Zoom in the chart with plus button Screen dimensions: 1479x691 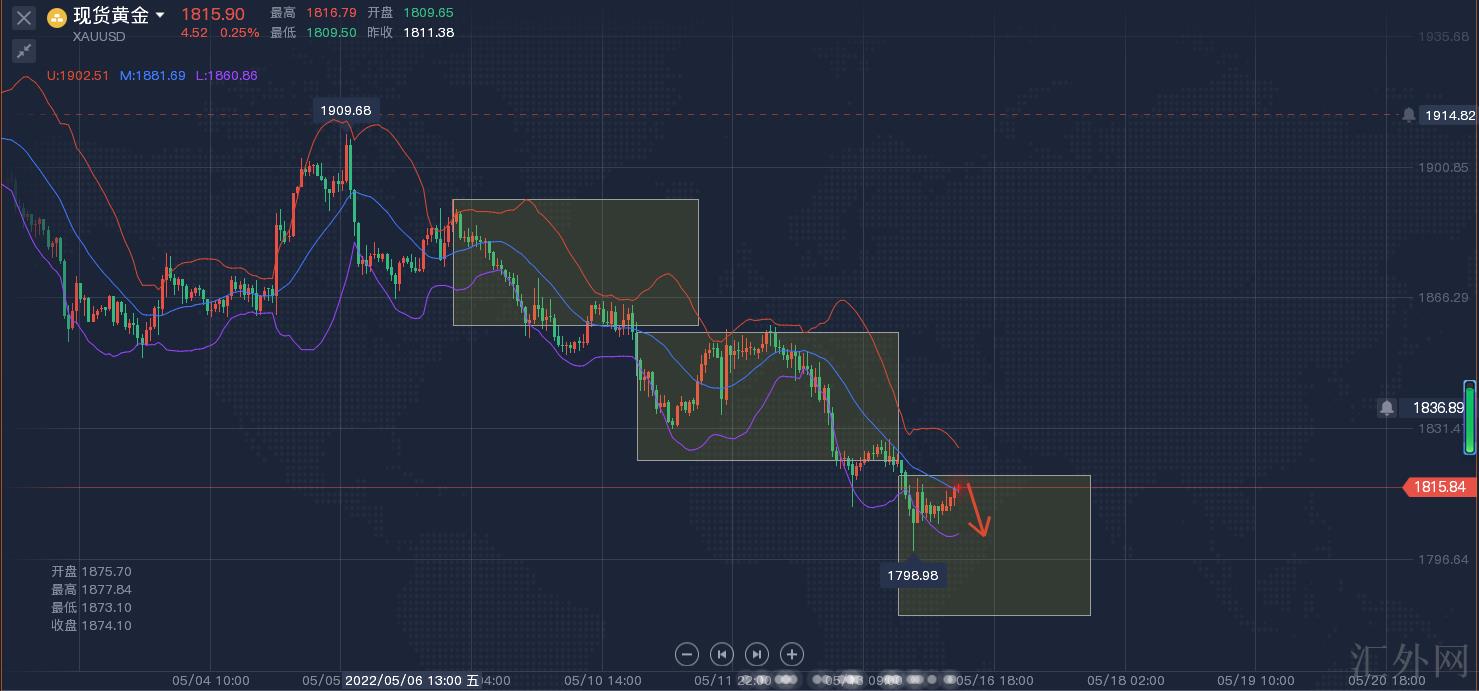[792, 654]
